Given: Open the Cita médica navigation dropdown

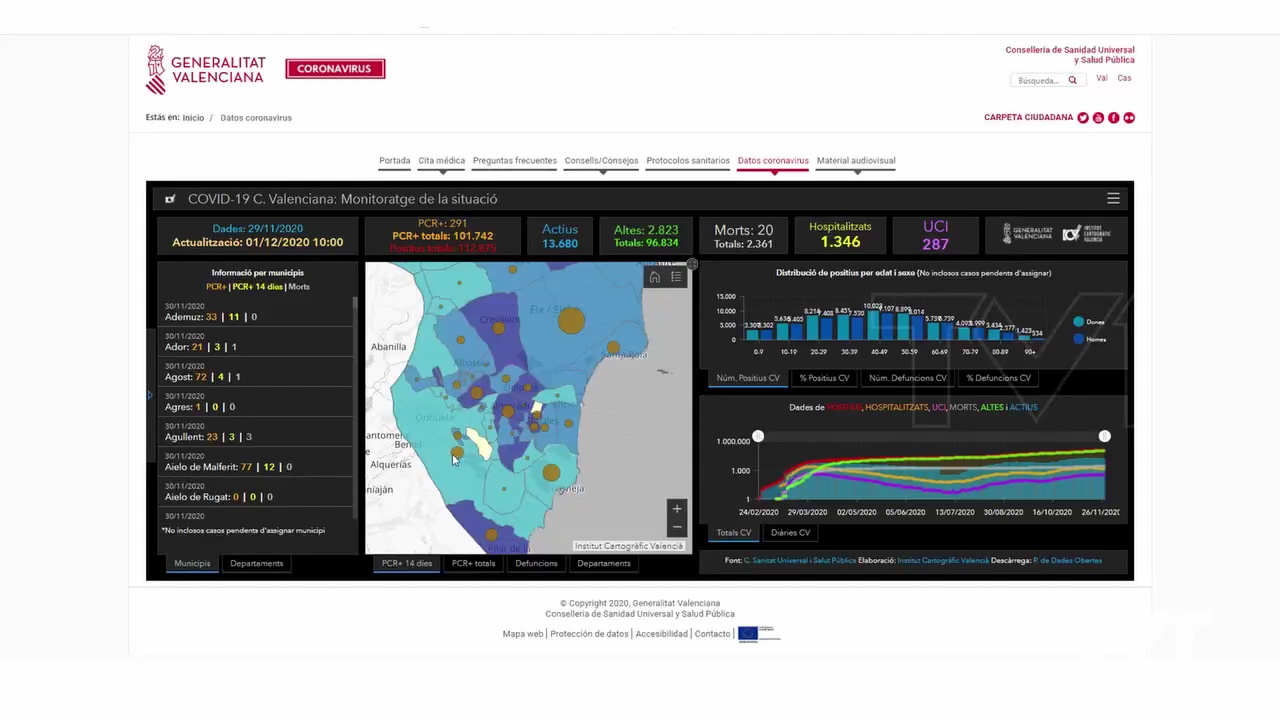Looking at the screenshot, I should click(x=441, y=162).
